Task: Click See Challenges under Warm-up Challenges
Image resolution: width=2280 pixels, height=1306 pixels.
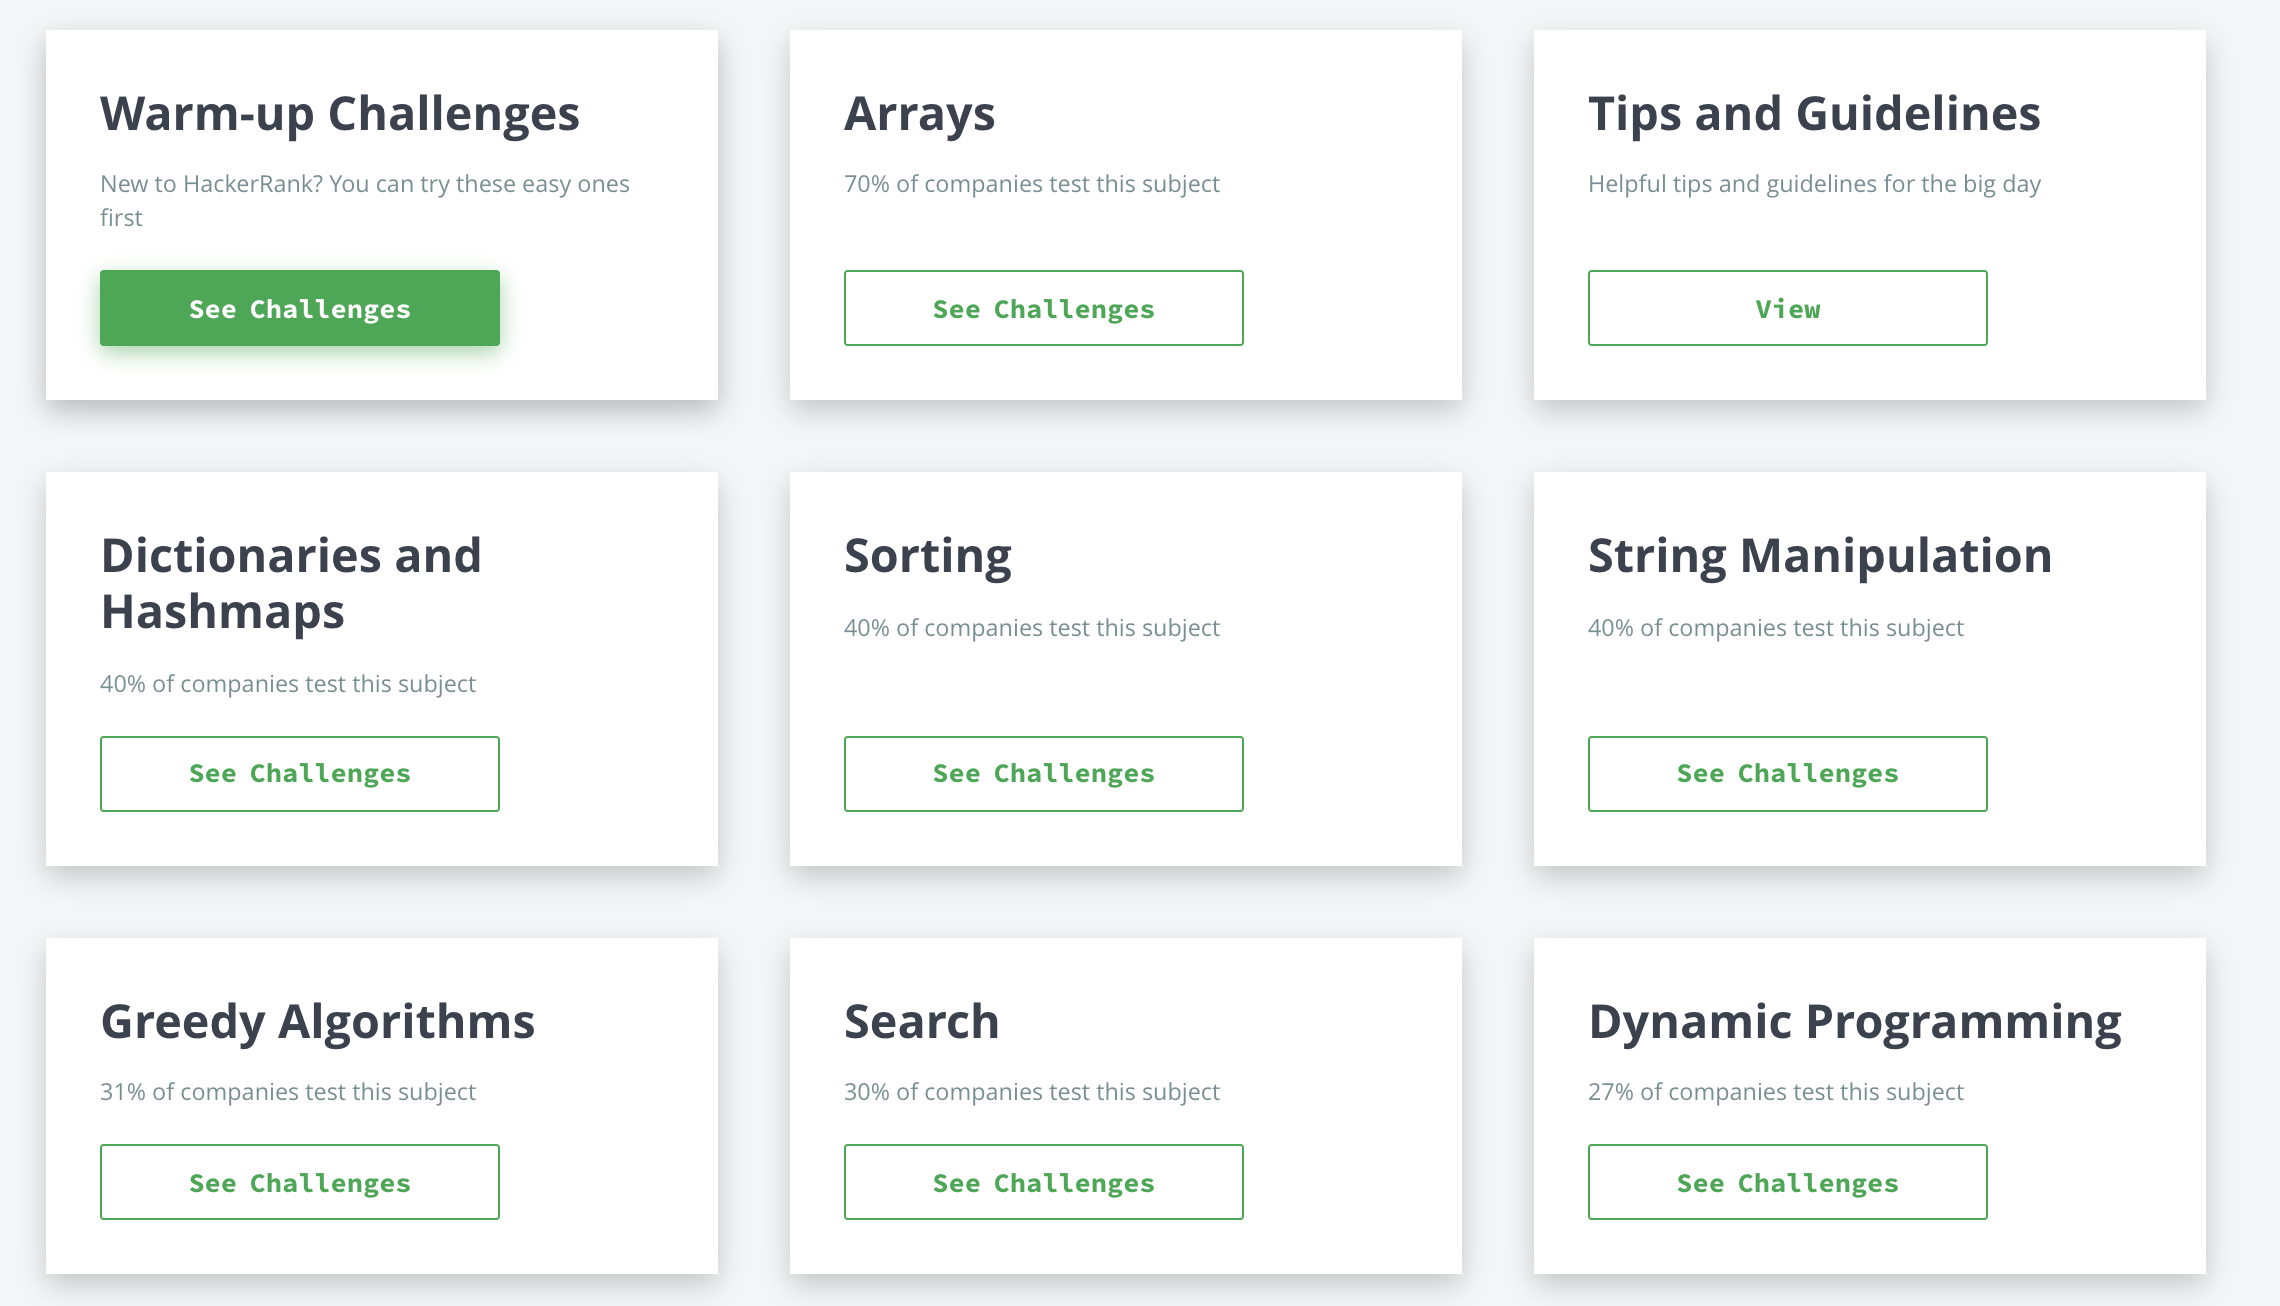Action: pos(300,308)
